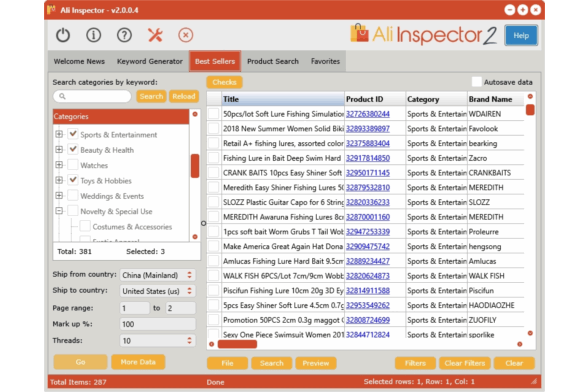Image resolution: width=588 pixels, height=392 pixels.
Task: Switch to Welcome News tab
Action: [x=79, y=61]
